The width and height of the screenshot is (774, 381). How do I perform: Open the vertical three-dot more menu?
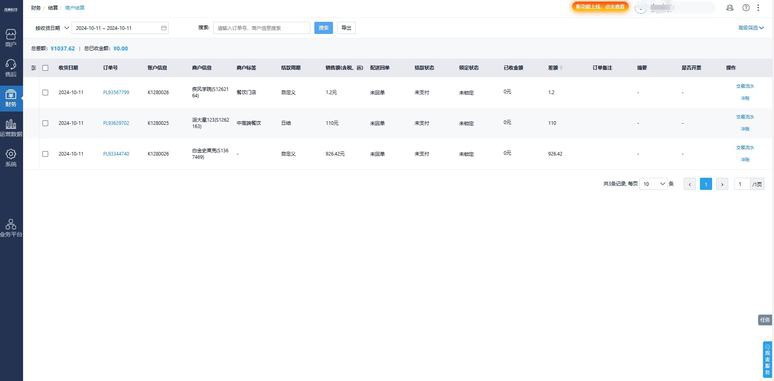click(758, 8)
